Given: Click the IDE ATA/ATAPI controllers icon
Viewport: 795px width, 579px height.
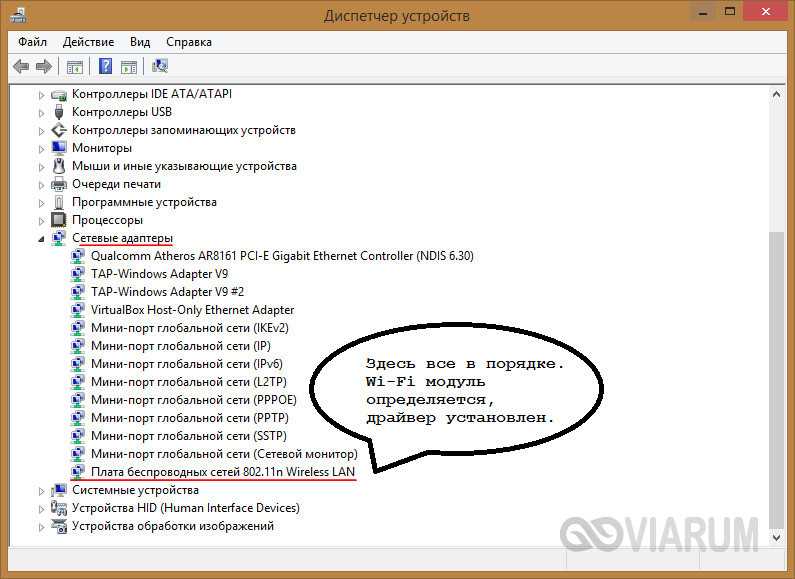Looking at the screenshot, I should (59, 94).
